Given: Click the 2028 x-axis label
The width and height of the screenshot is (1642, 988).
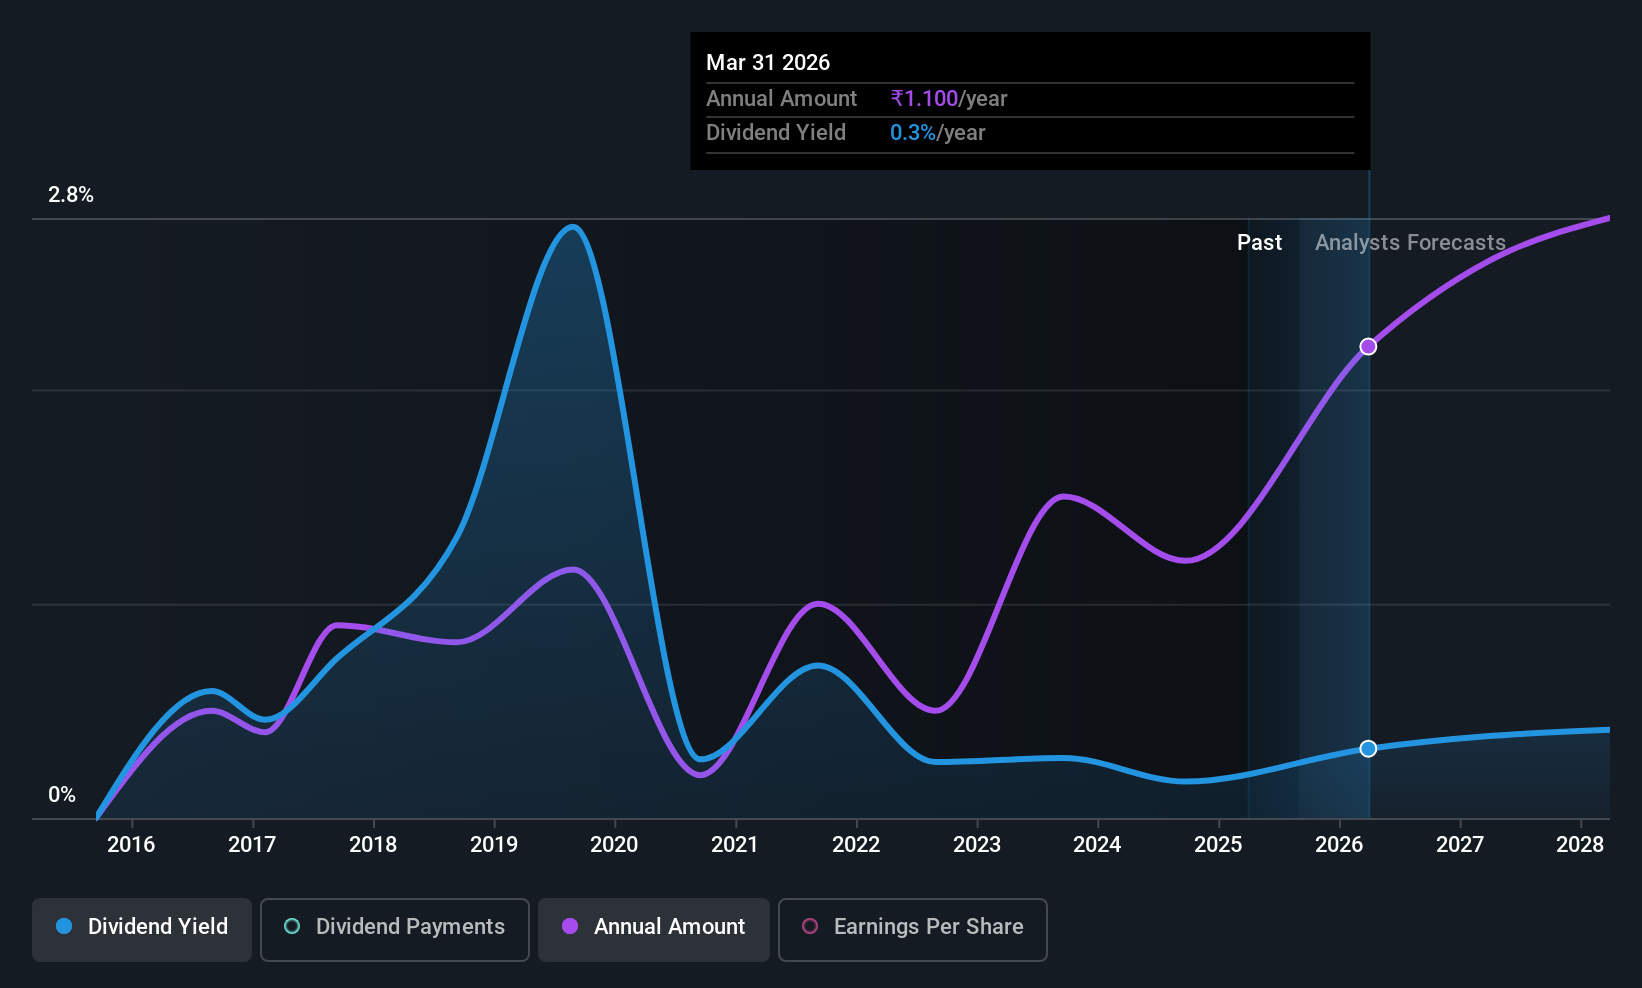Looking at the screenshot, I should [x=1580, y=845].
